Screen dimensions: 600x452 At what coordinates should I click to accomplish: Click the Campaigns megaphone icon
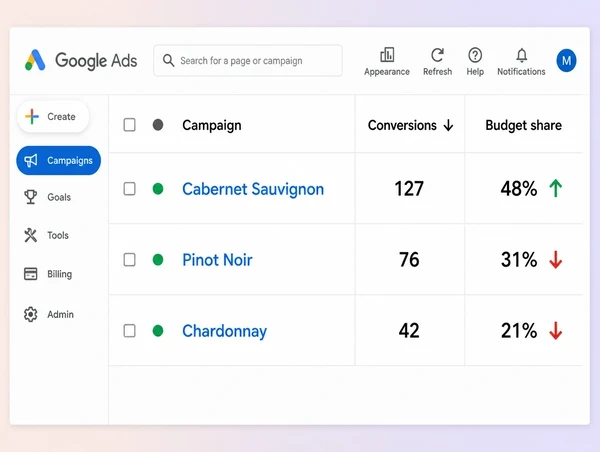click(31, 160)
